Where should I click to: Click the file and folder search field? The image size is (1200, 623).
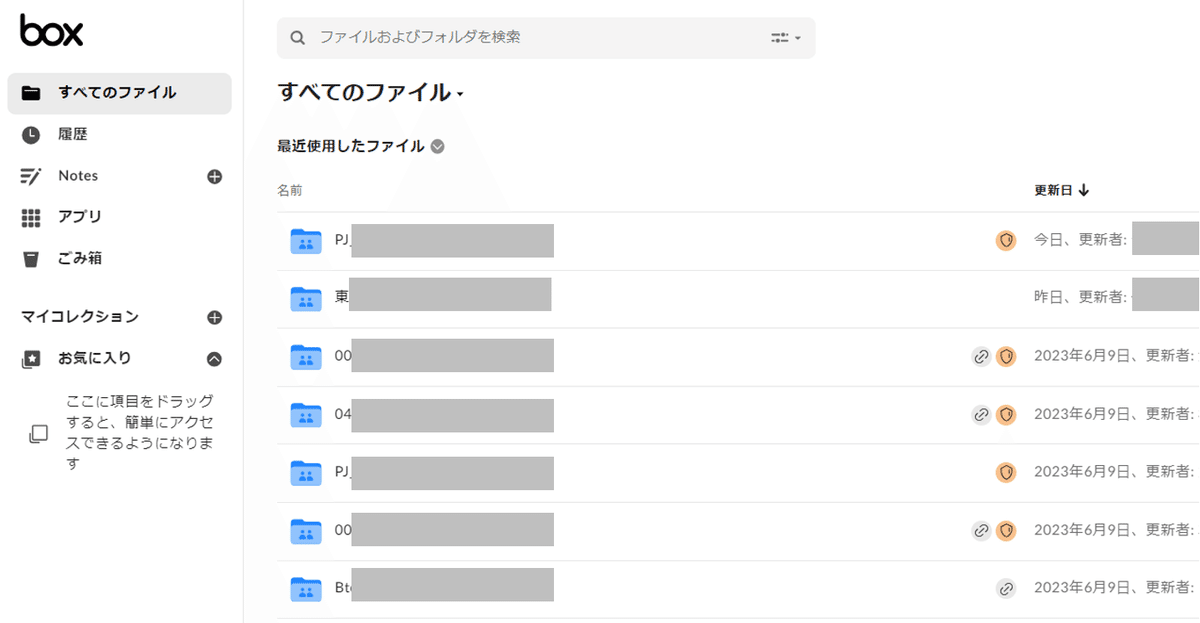click(530, 38)
